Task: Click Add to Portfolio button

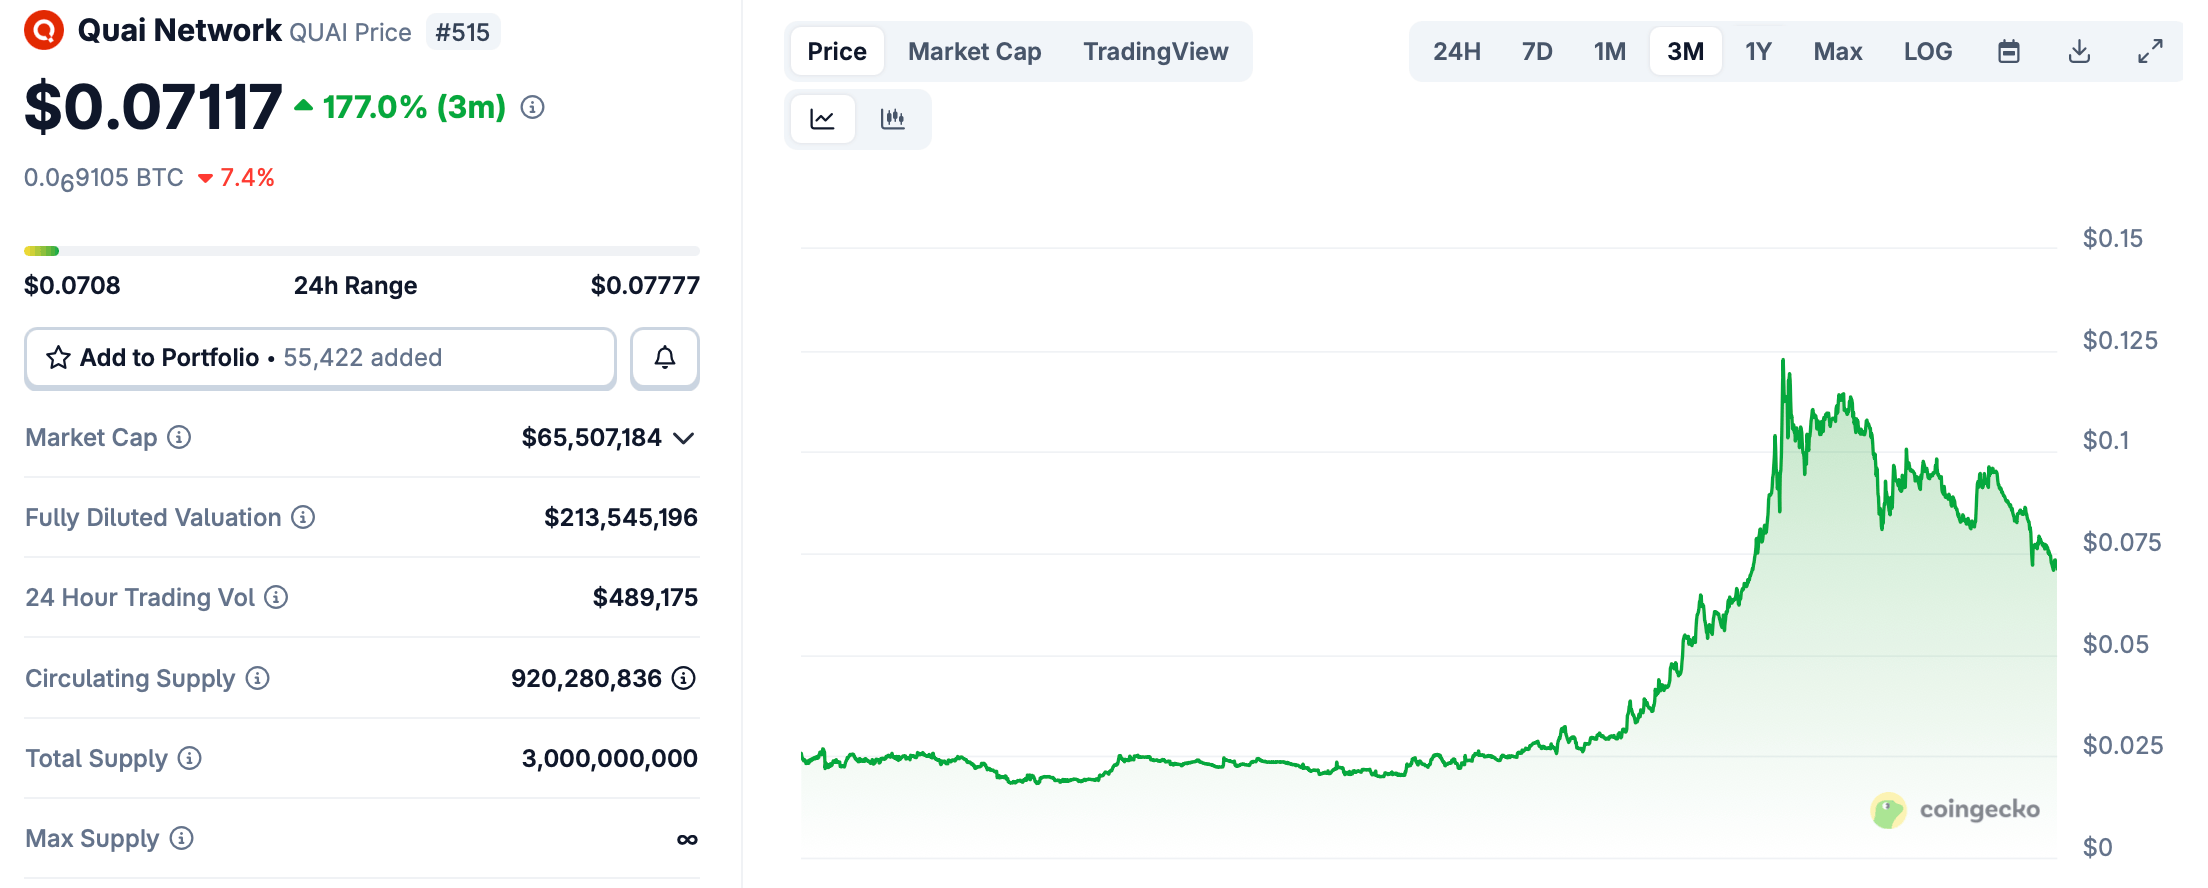Action: (x=320, y=358)
